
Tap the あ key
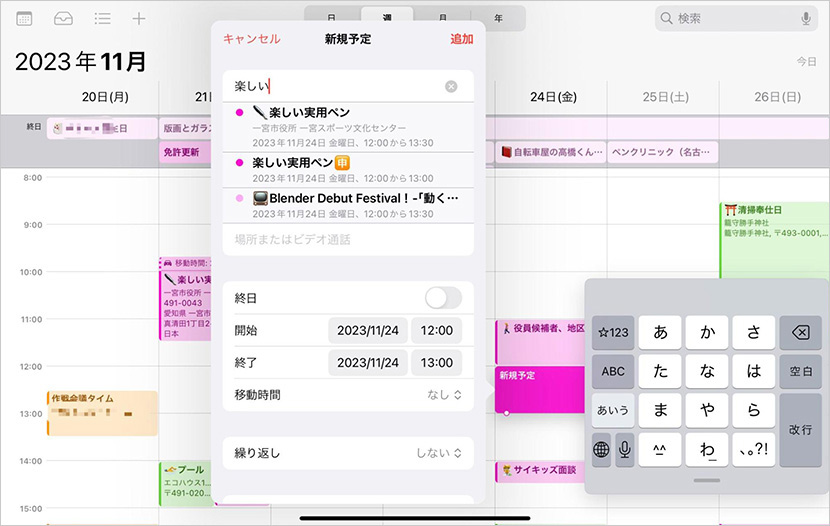click(x=660, y=332)
